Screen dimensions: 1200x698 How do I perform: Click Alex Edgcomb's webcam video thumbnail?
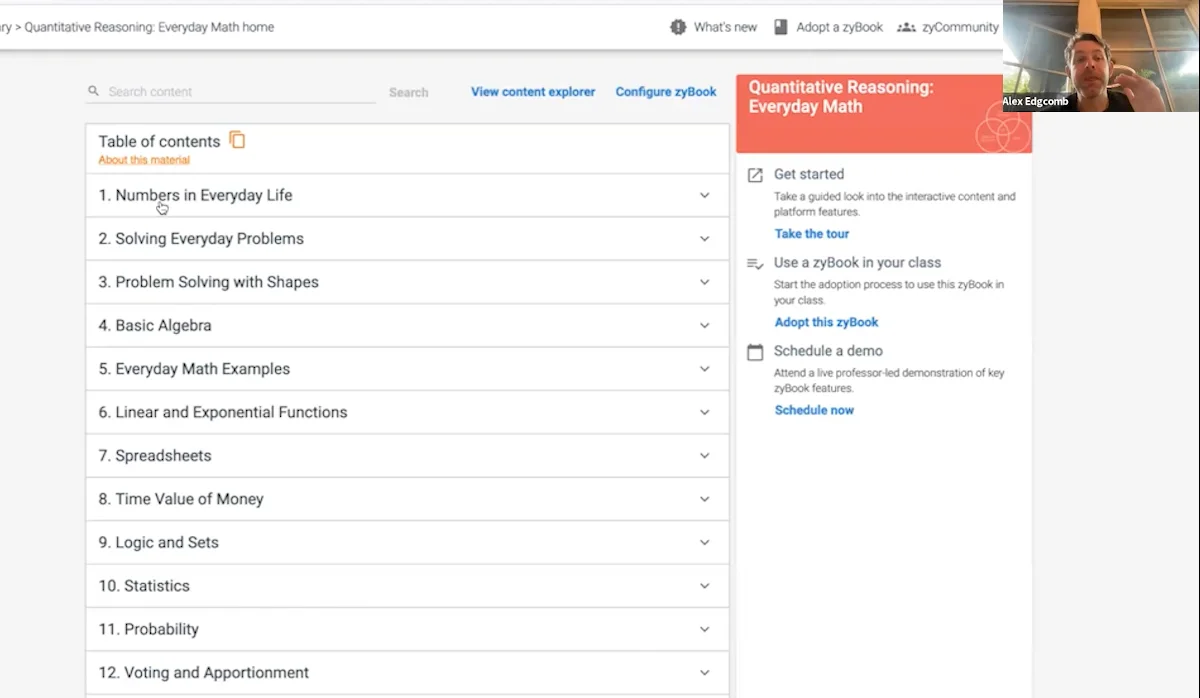click(x=1101, y=55)
